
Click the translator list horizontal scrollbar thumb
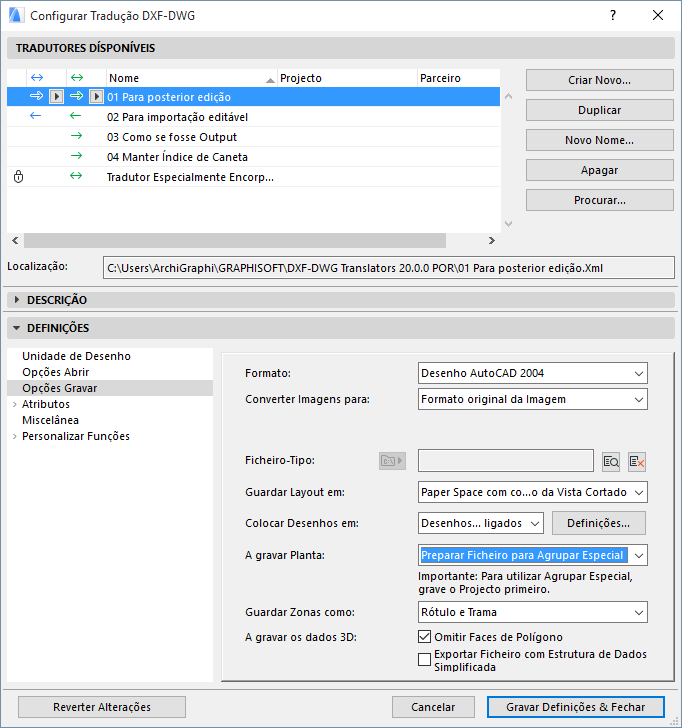coord(235,240)
